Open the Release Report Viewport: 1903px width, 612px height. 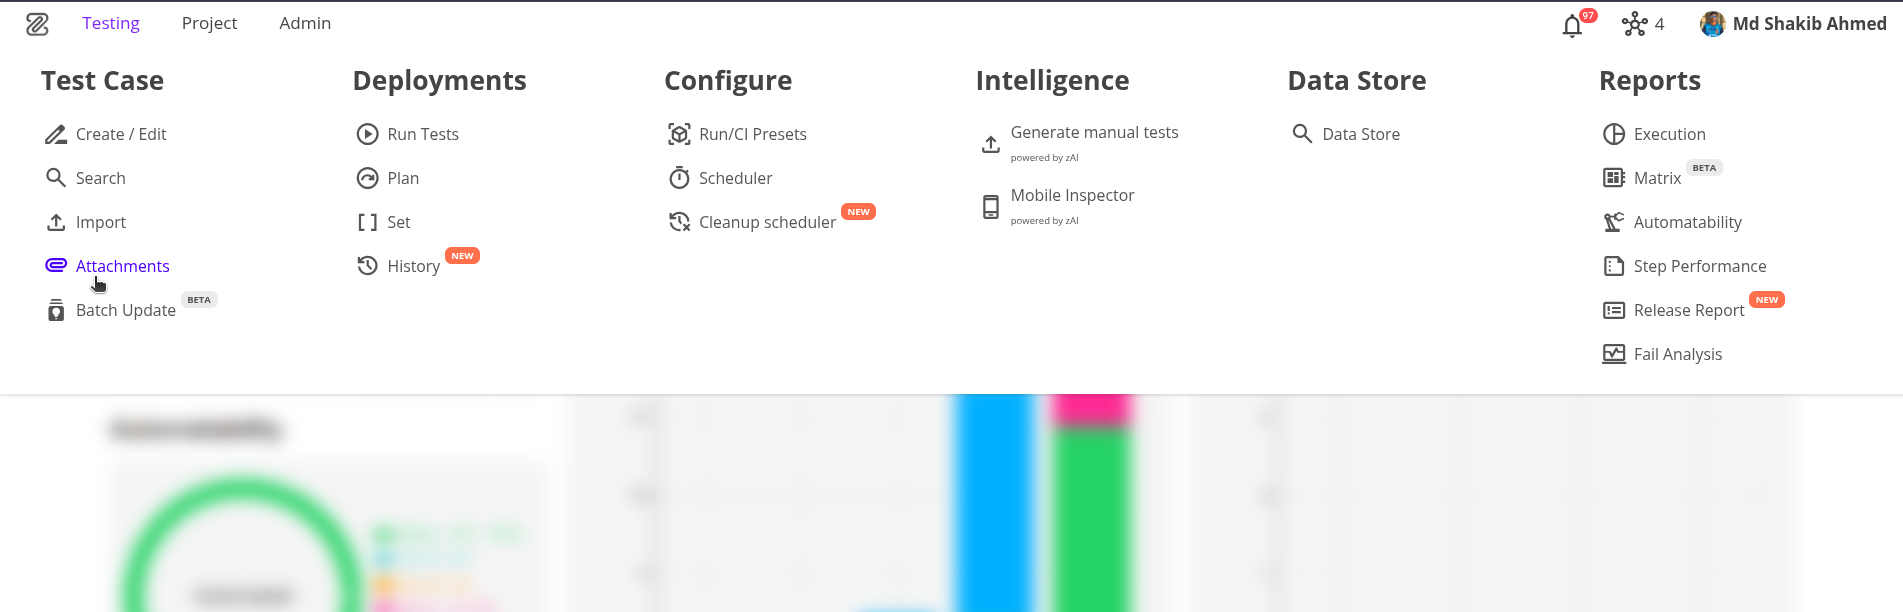click(1688, 310)
